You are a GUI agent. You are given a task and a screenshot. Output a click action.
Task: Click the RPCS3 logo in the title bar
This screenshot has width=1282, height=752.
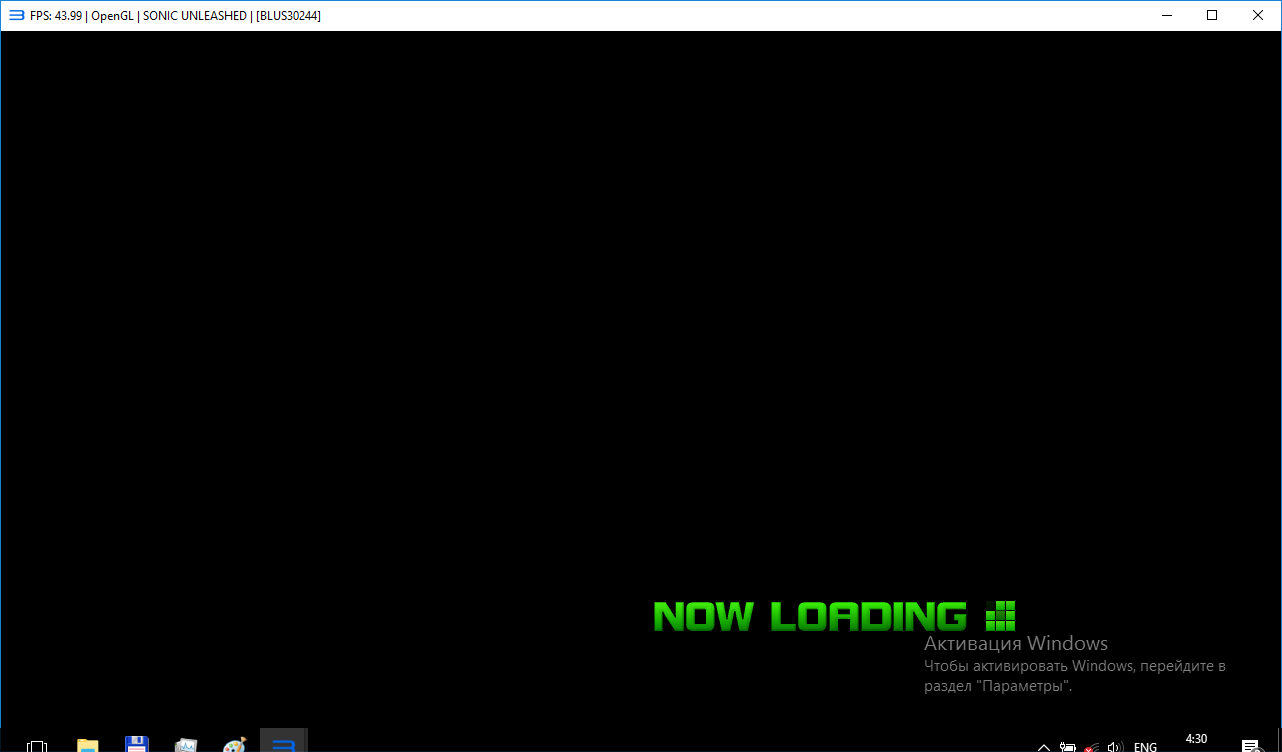point(16,15)
